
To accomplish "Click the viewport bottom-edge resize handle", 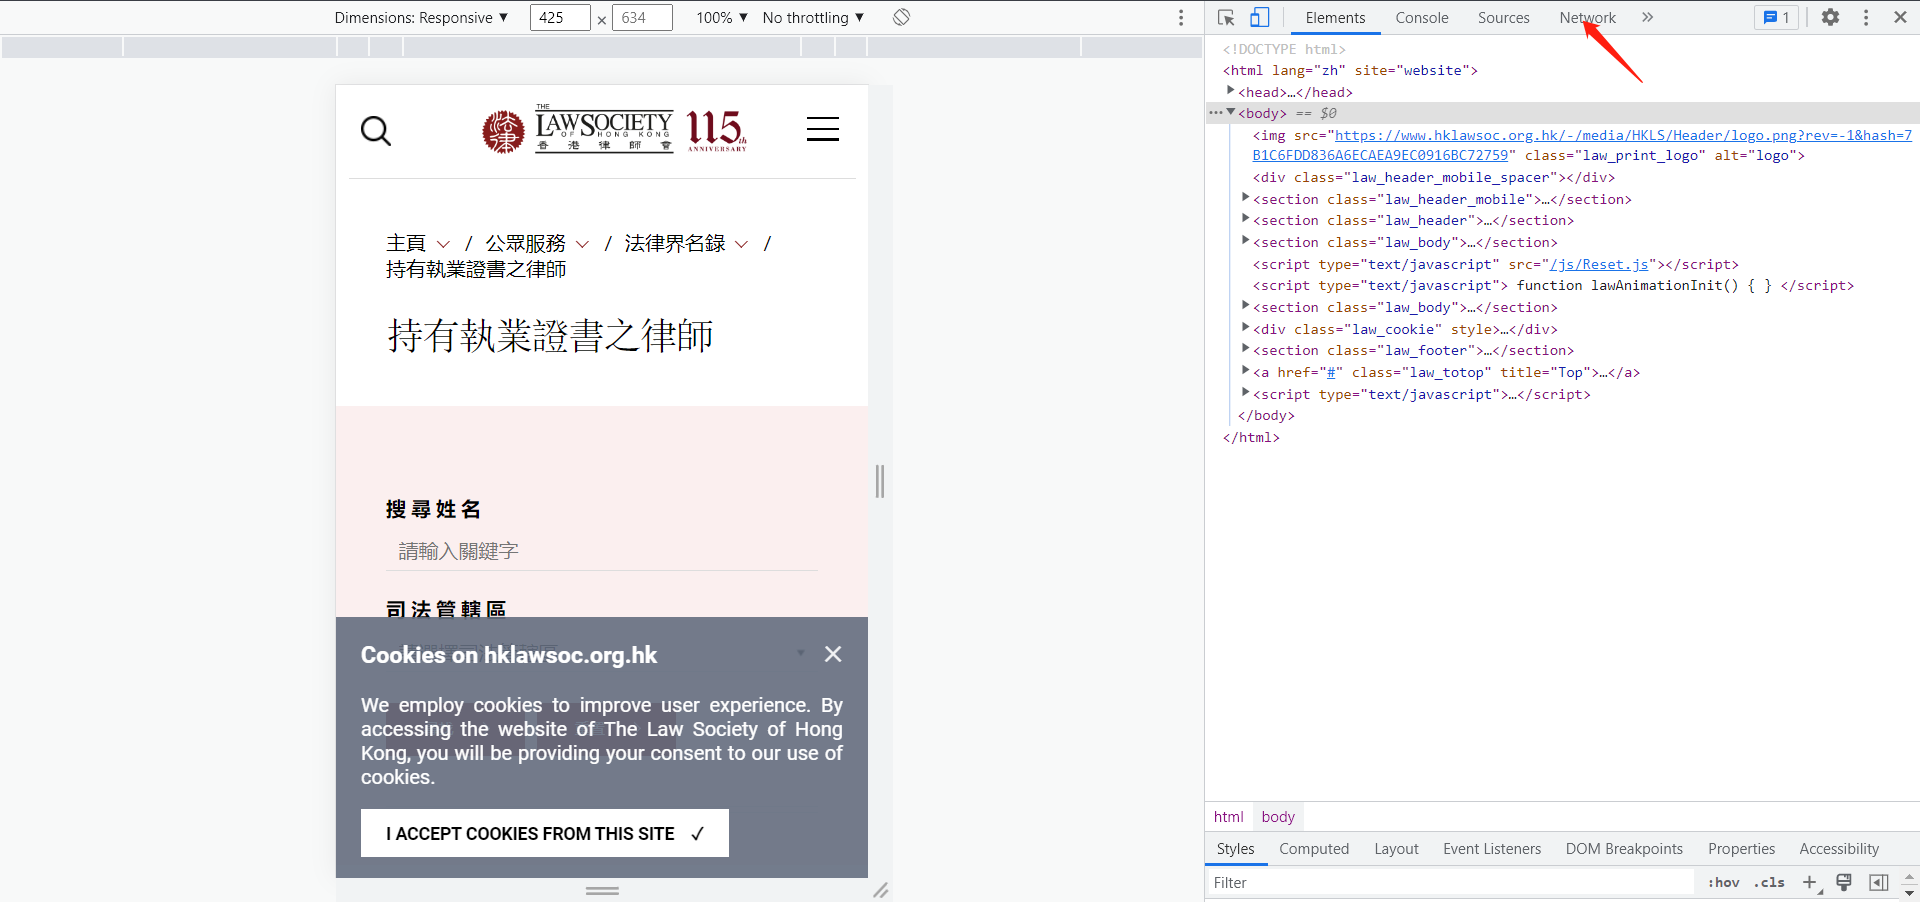I will click(602, 890).
